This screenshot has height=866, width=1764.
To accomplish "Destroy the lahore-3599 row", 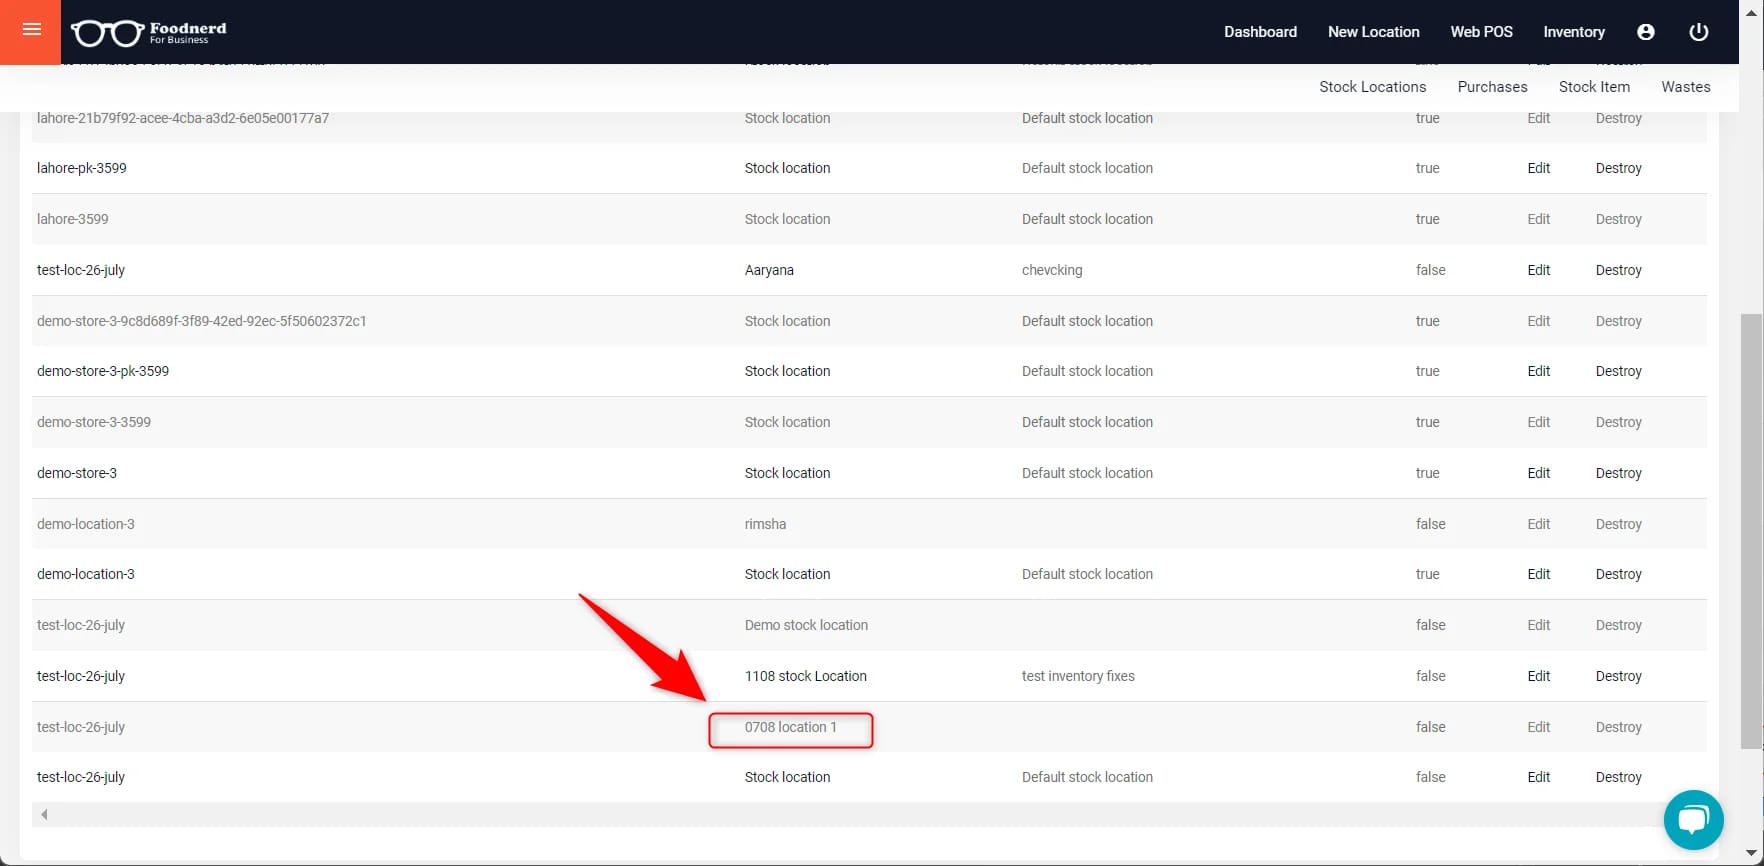I will [x=1618, y=220].
